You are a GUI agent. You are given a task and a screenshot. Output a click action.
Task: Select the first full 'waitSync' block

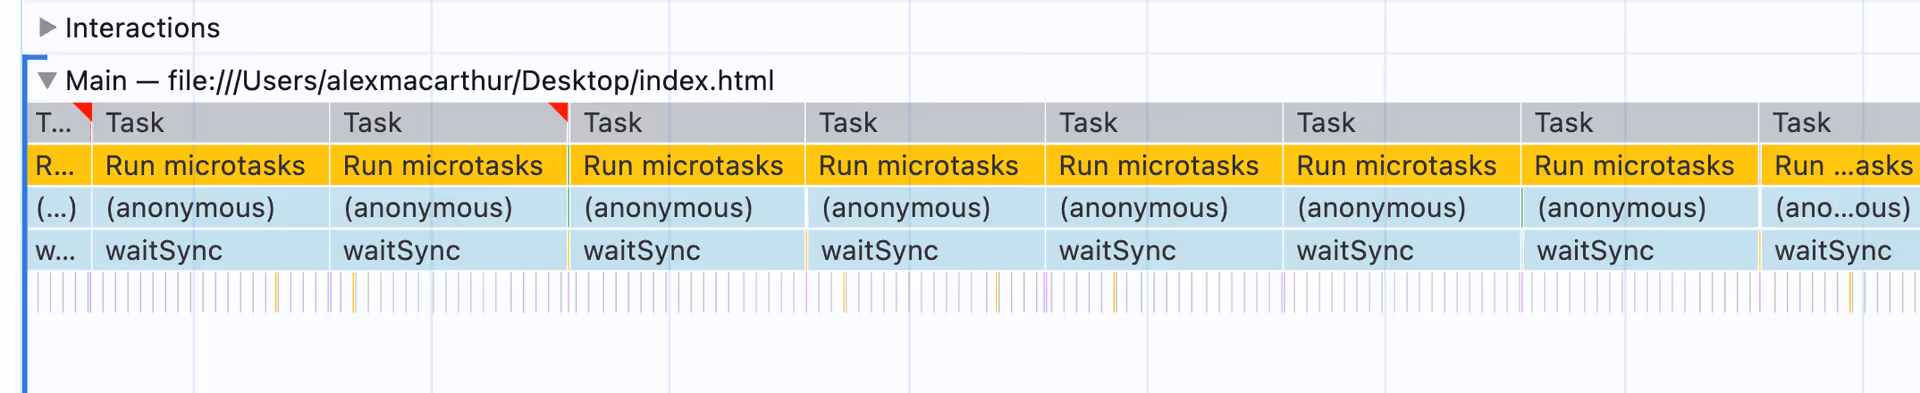[x=211, y=250]
